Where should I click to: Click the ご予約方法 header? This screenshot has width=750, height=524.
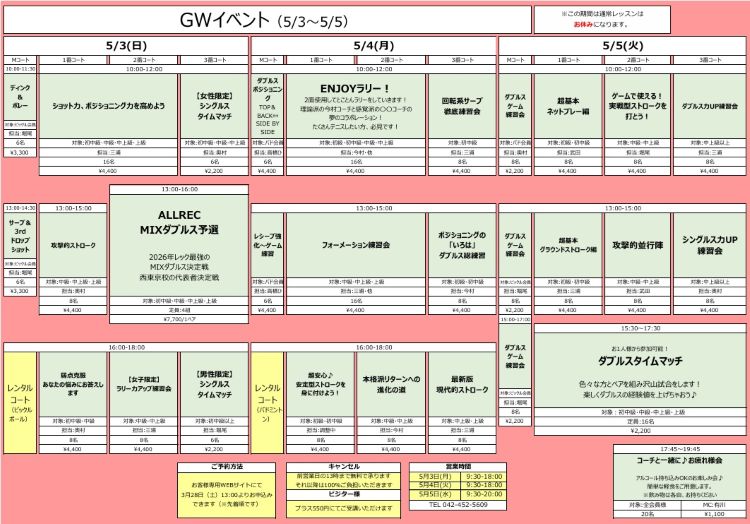click(x=228, y=467)
